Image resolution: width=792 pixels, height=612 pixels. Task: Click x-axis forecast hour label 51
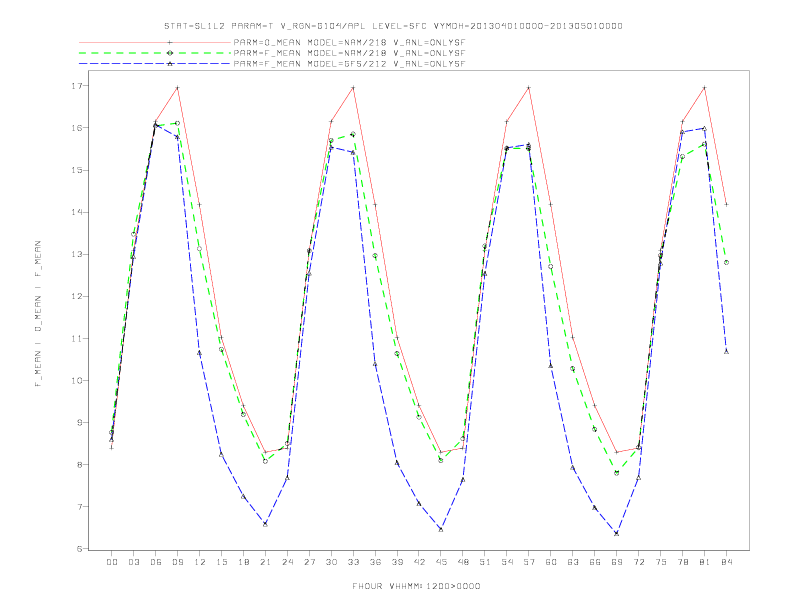tap(485, 562)
